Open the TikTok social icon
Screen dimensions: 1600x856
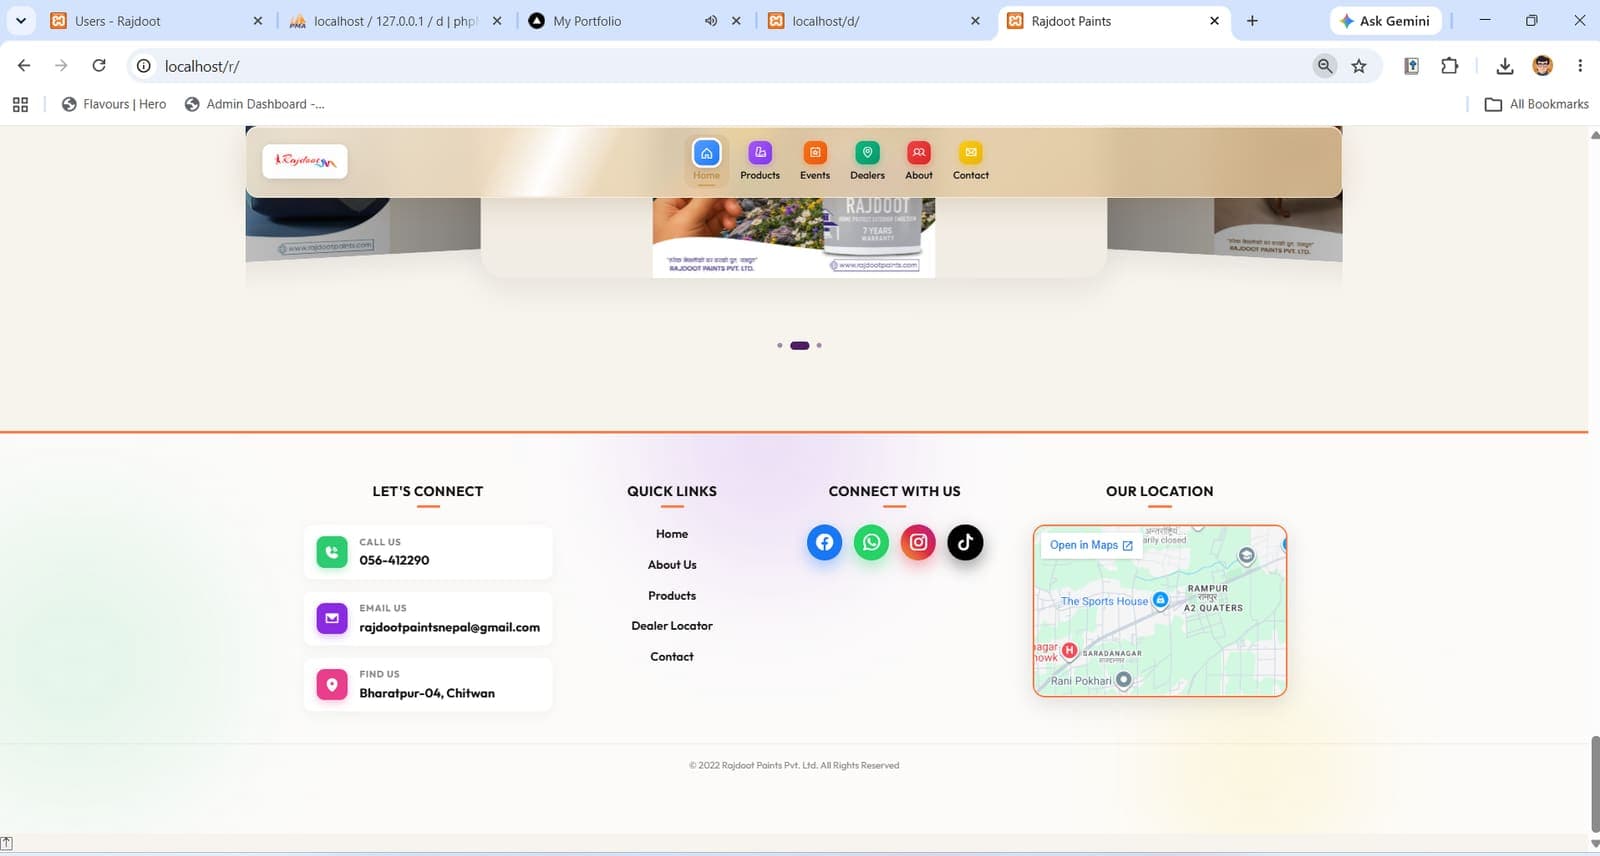(x=965, y=542)
